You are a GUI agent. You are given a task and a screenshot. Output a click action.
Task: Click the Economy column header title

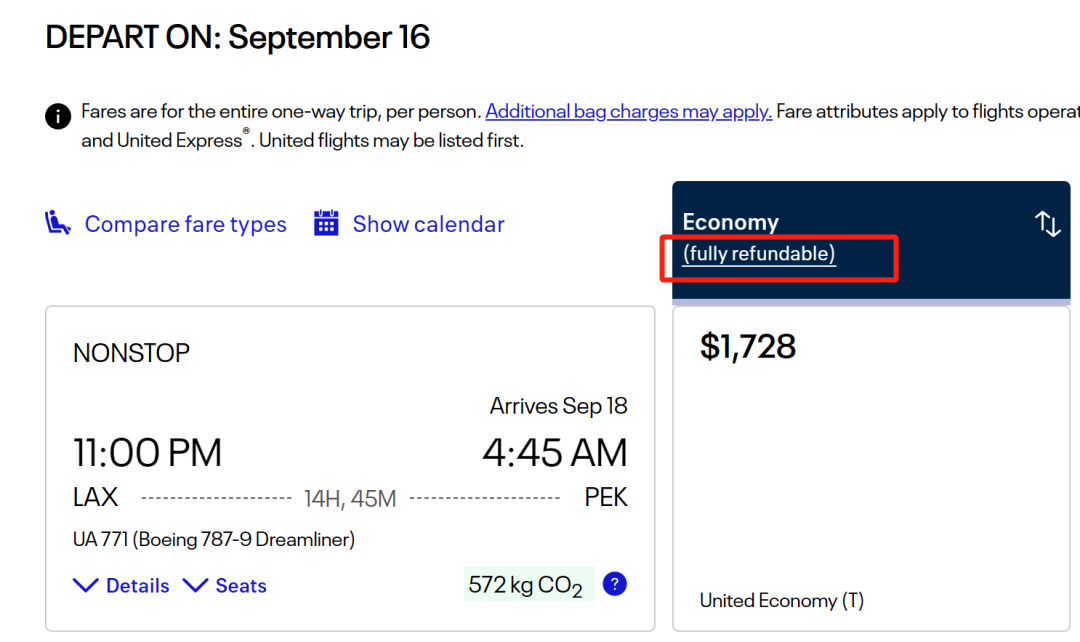(730, 222)
